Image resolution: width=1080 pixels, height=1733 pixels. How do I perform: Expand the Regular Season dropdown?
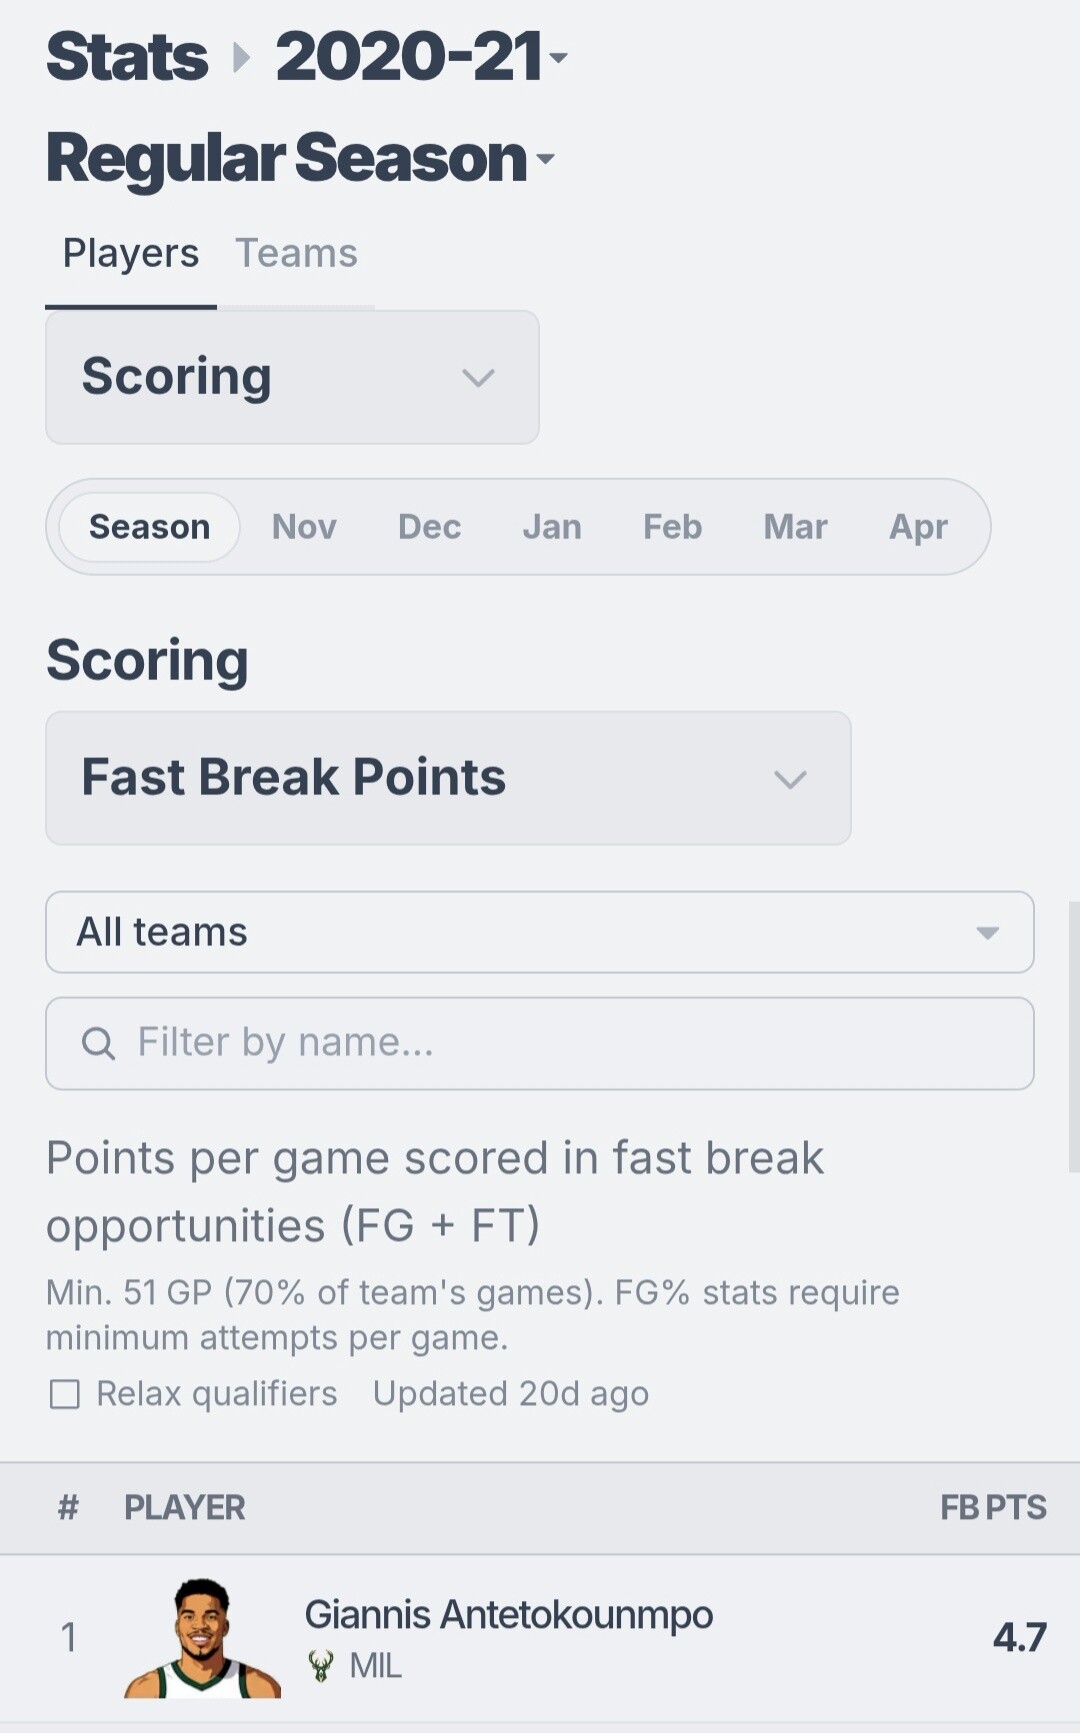(300, 158)
